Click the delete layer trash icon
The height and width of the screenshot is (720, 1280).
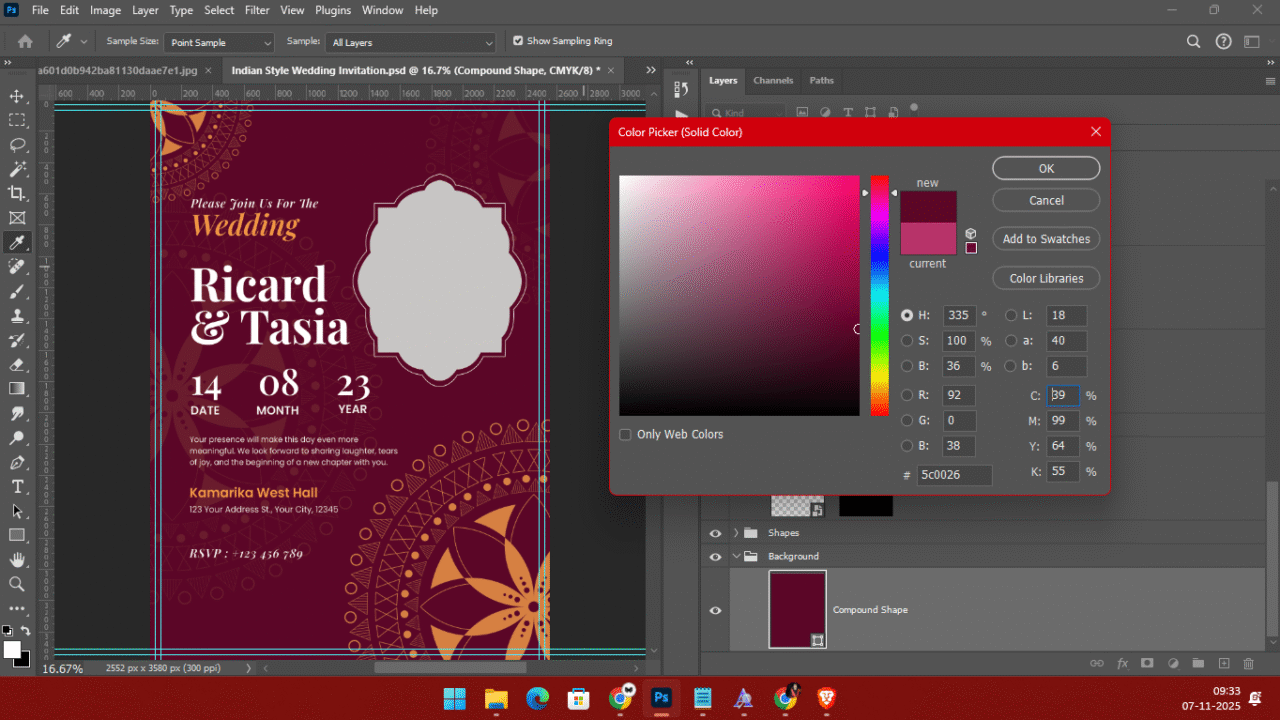tap(1248, 663)
